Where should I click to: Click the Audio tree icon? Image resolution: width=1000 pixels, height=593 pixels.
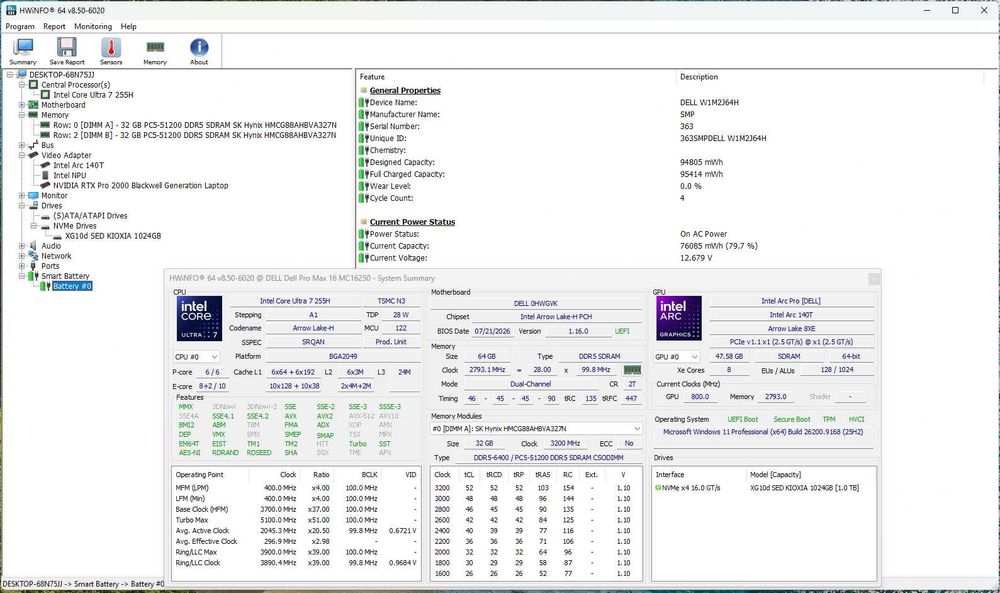[x=33, y=245]
